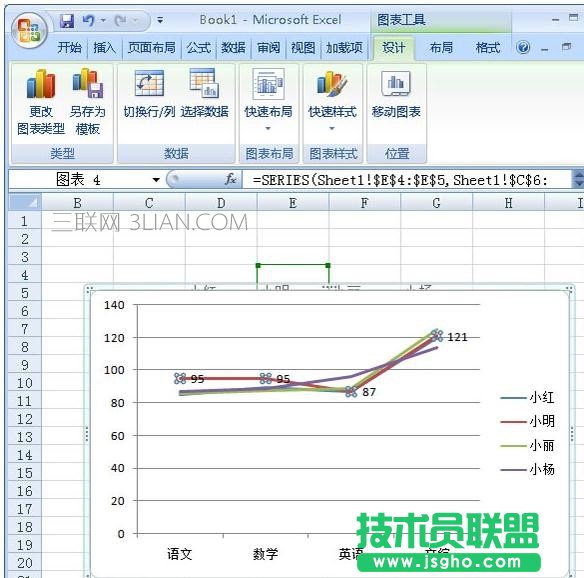Switch to the 视图 tab
Viewport: 584px width, 578px height.
(x=303, y=48)
